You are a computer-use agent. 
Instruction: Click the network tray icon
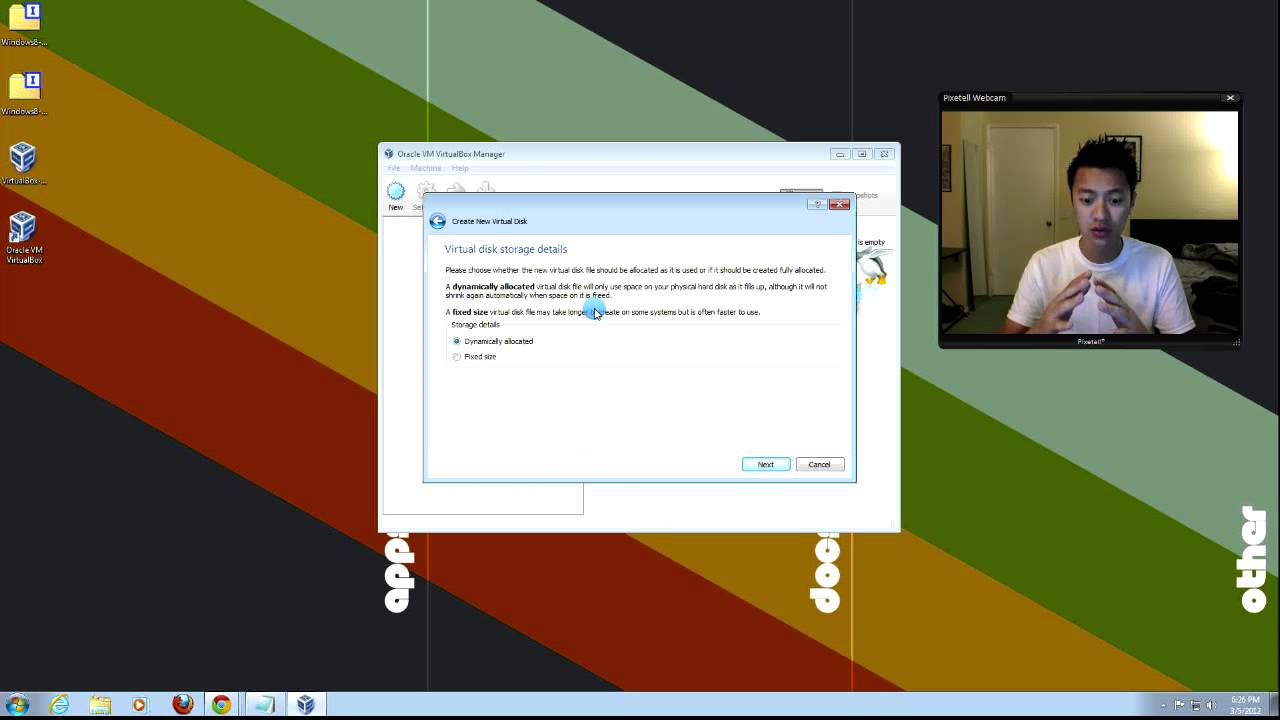click(x=1195, y=705)
